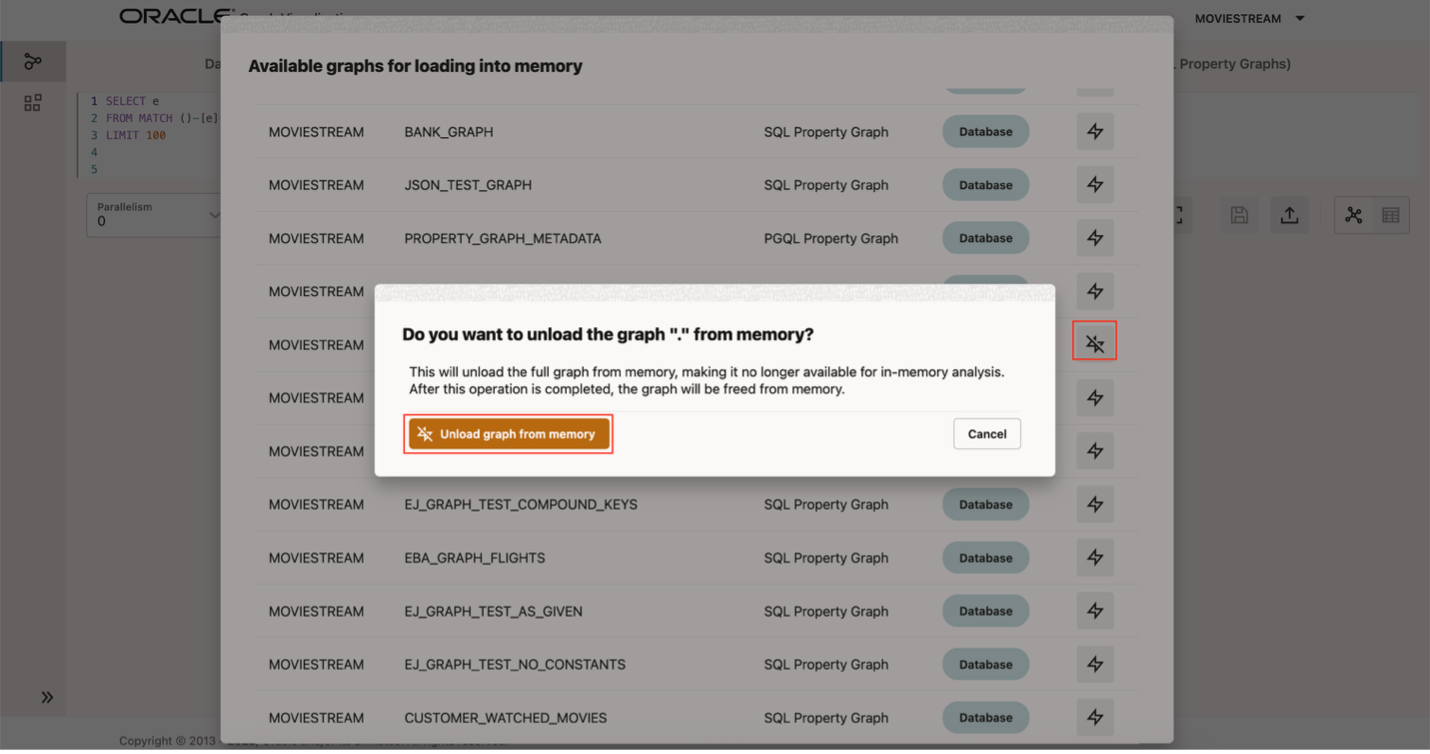Load EBA_GRAPH_FLIGHTS into memory icon
The image size is (1430, 754).
click(x=1095, y=558)
